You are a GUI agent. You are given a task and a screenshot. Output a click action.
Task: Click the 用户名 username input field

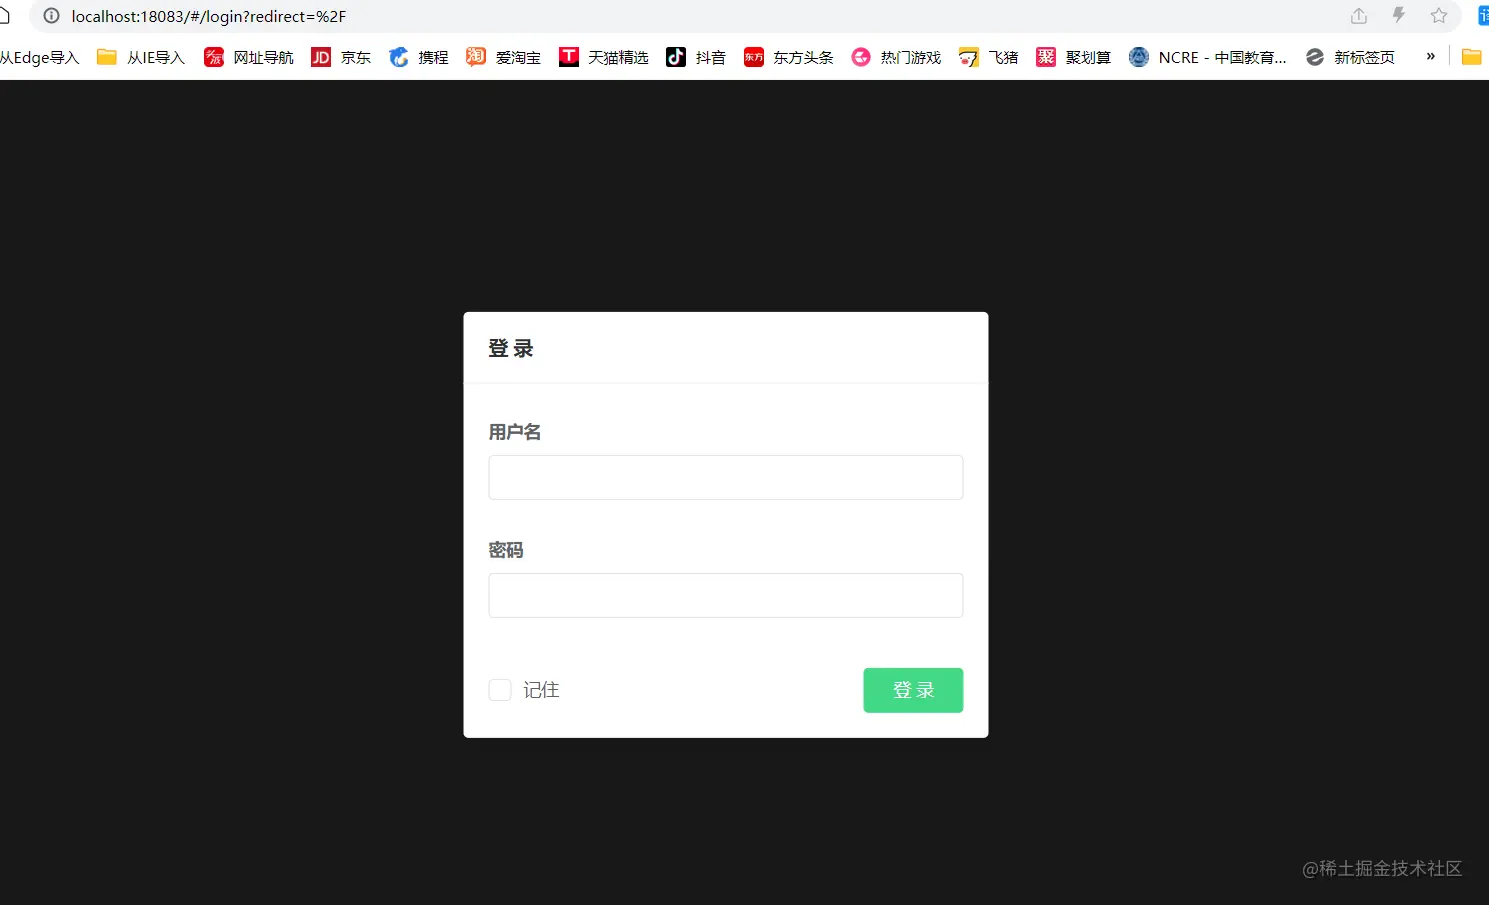[x=725, y=477]
